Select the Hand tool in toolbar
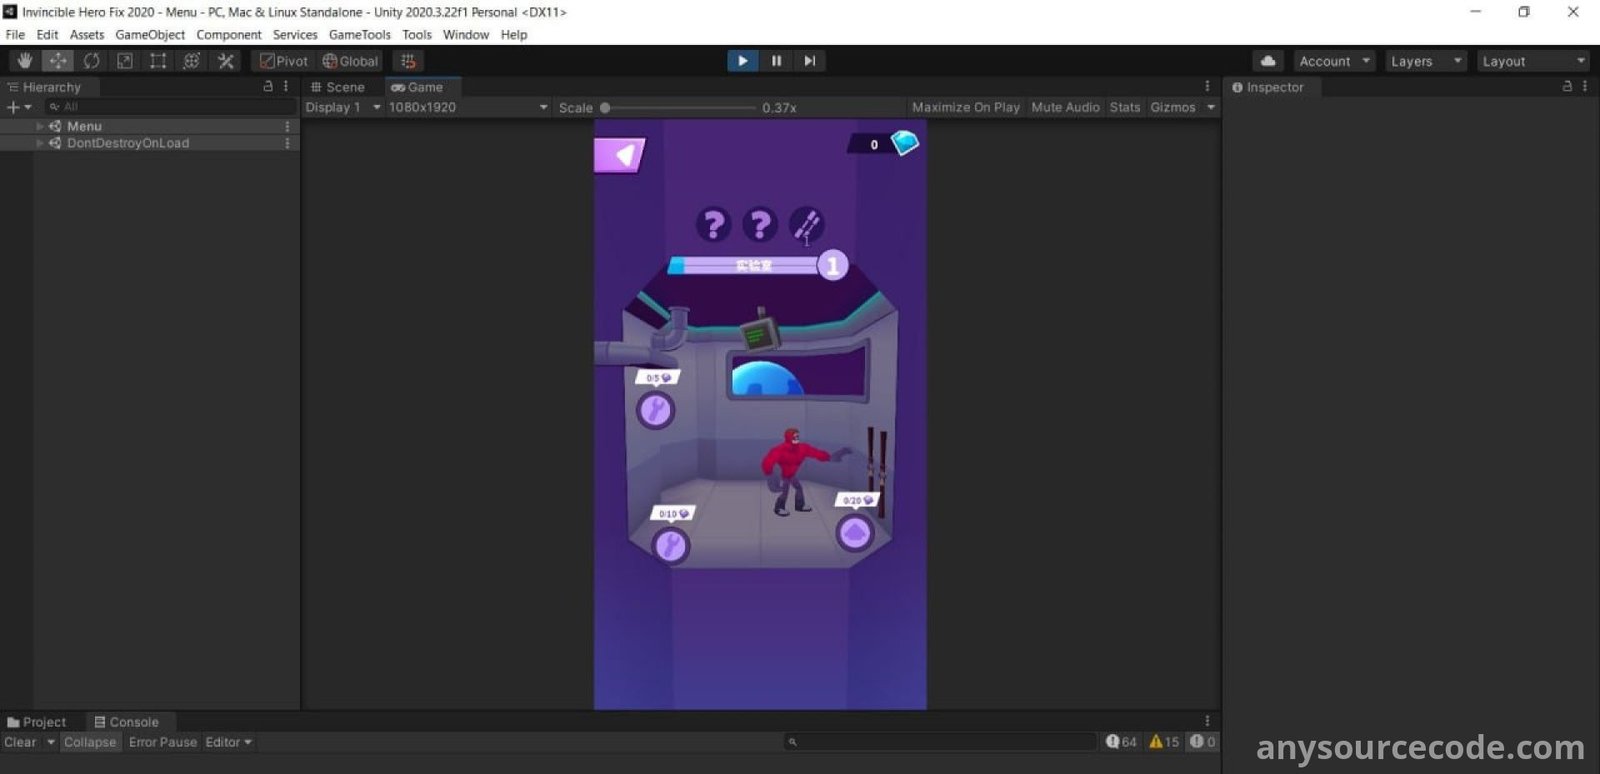This screenshot has height=774, width=1600. [x=25, y=61]
